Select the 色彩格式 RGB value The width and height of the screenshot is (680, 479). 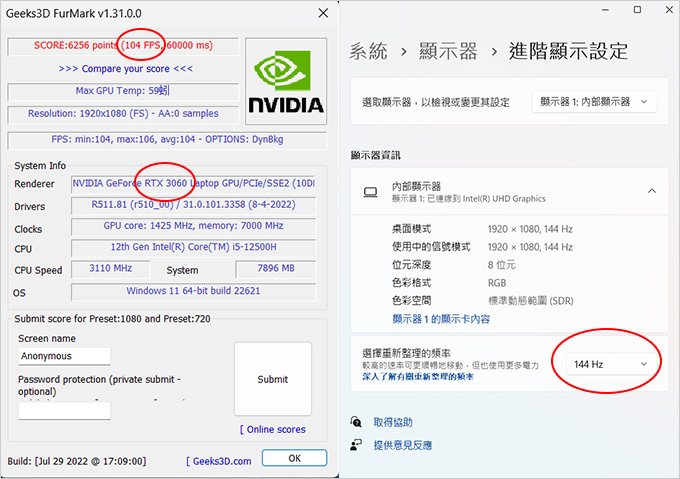pyautogui.click(x=497, y=283)
